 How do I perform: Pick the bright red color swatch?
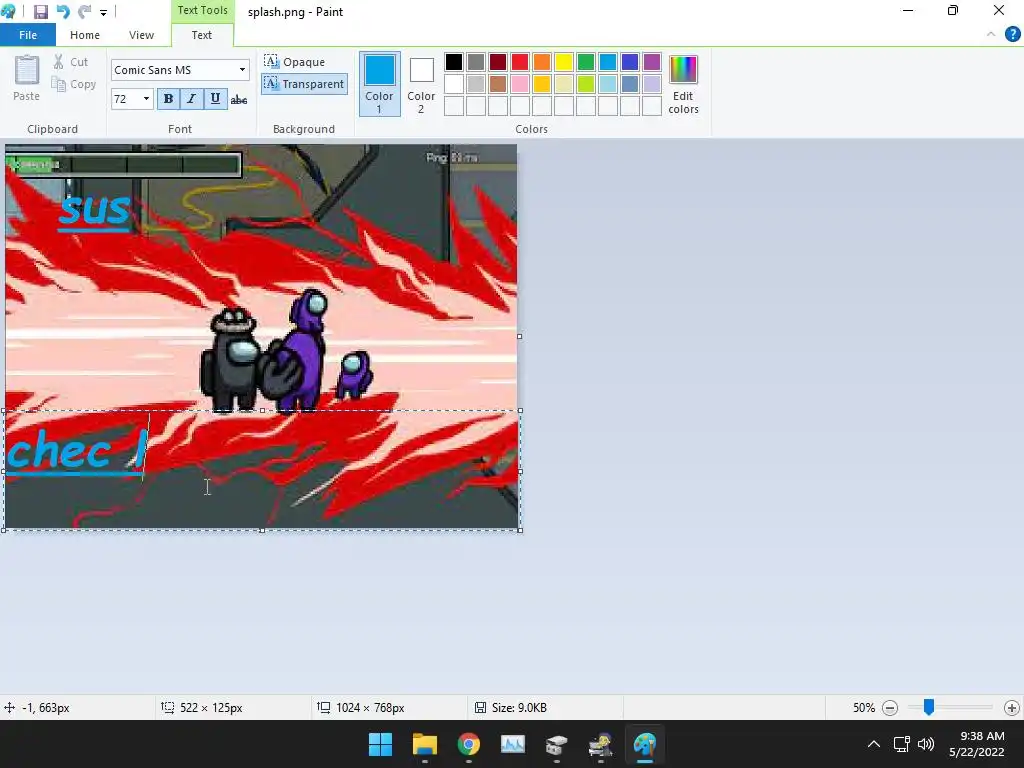pos(520,62)
